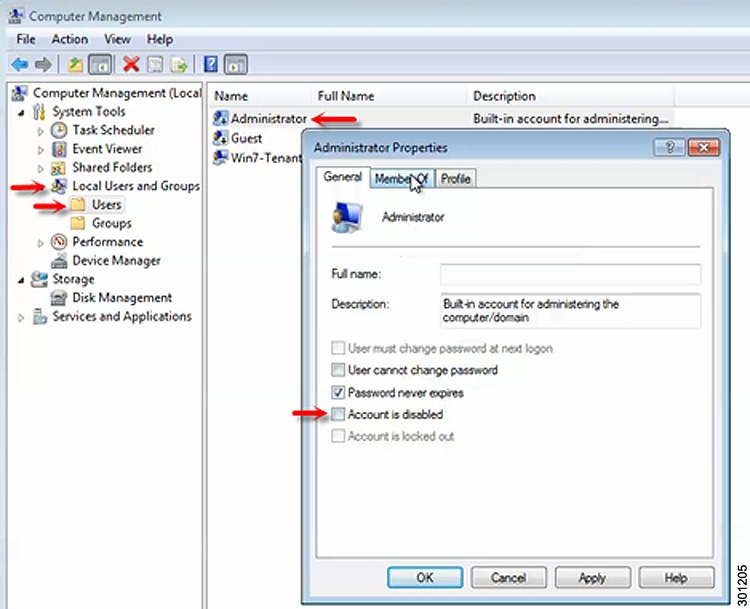Close the Administrator Properties dialog

[704, 147]
